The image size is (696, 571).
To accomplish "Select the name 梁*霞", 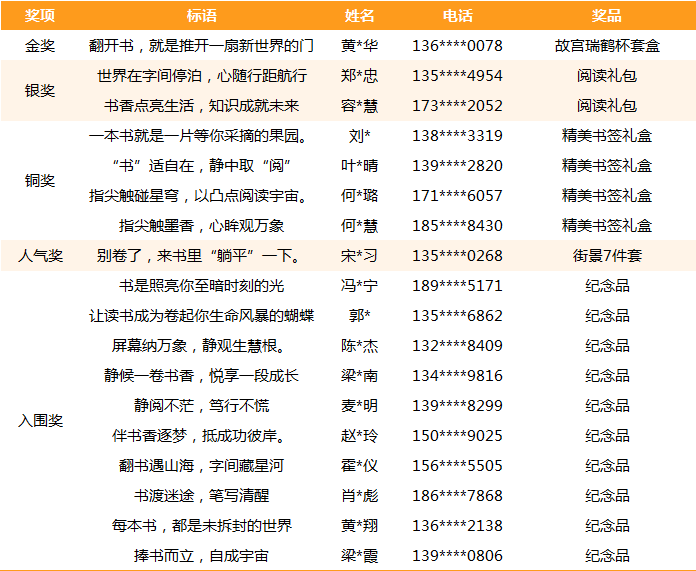I will click(360, 555).
